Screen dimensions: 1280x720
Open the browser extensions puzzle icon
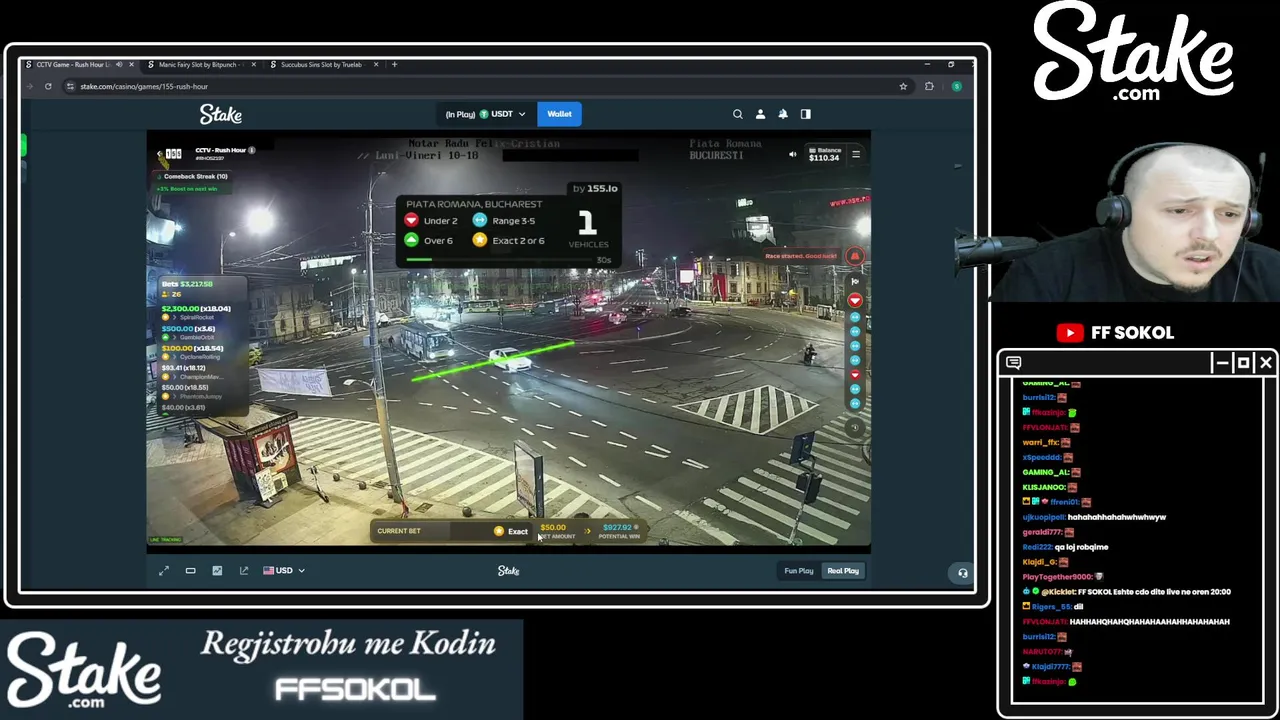(x=929, y=87)
